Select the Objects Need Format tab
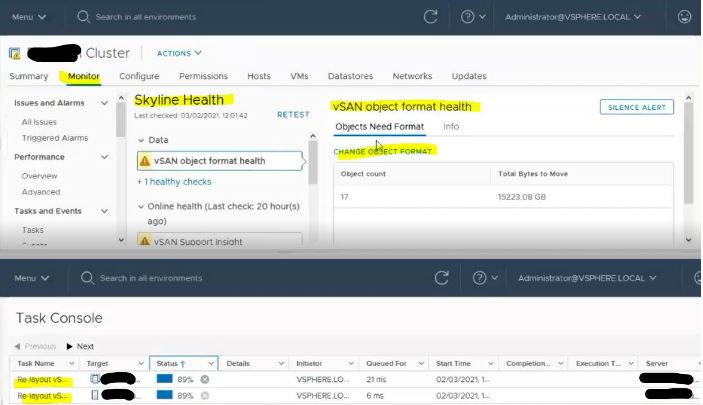The width and height of the screenshot is (703, 405). [x=379, y=127]
